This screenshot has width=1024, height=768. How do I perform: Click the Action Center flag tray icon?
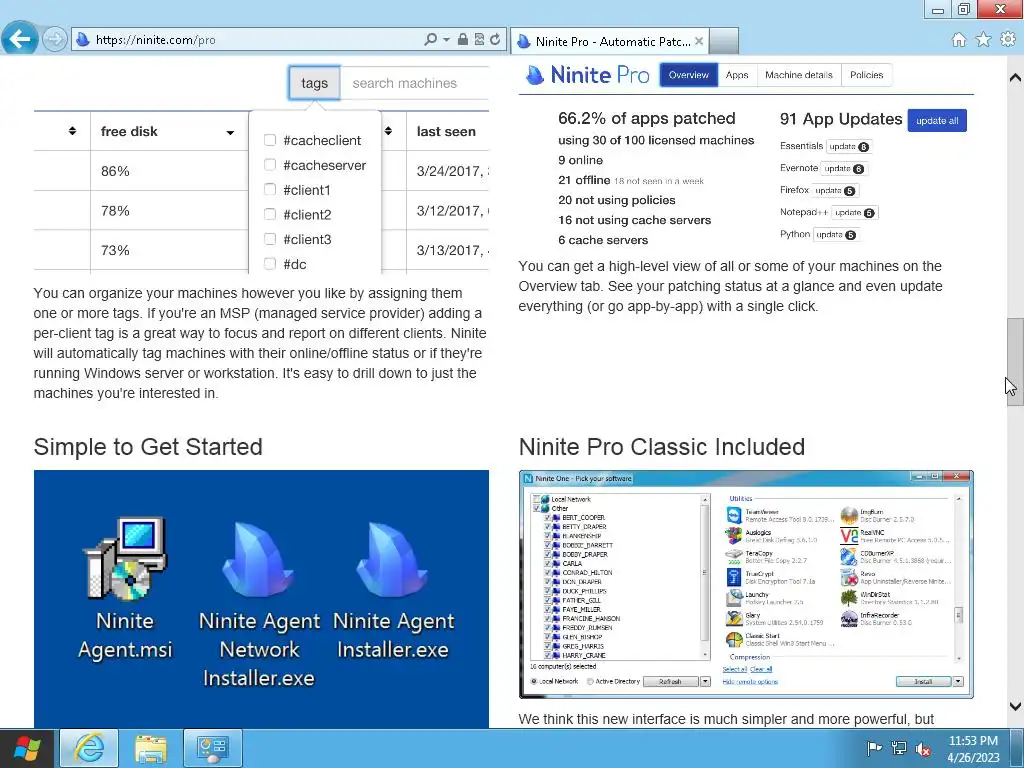click(x=874, y=748)
